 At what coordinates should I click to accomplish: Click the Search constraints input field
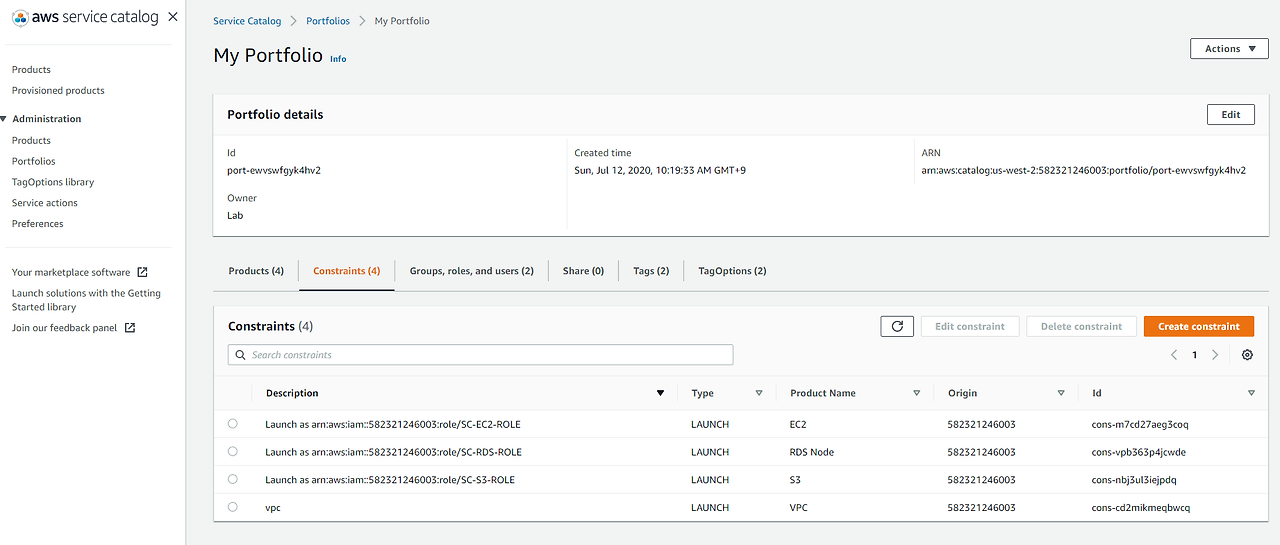tap(480, 355)
